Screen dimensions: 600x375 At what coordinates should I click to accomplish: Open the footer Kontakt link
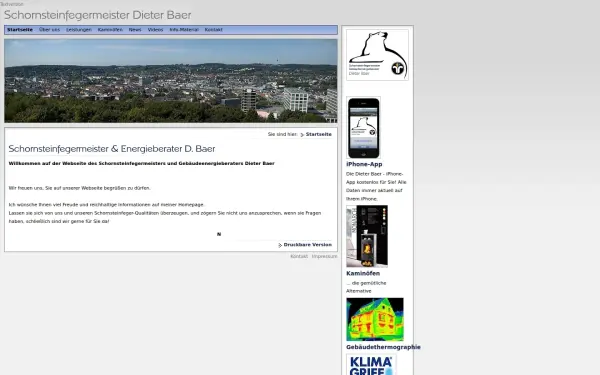[299, 256]
